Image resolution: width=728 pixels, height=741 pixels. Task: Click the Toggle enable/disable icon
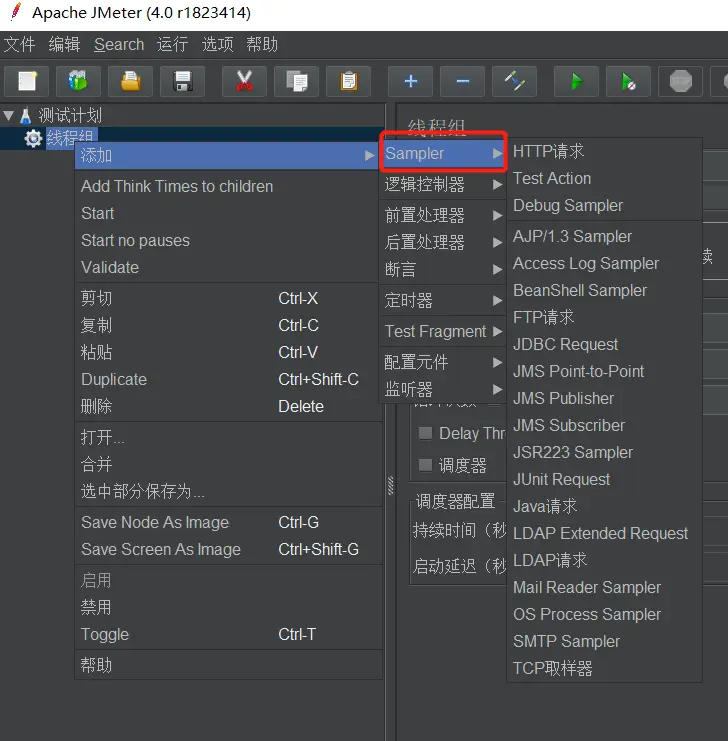pyautogui.click(x=515, y=81)
